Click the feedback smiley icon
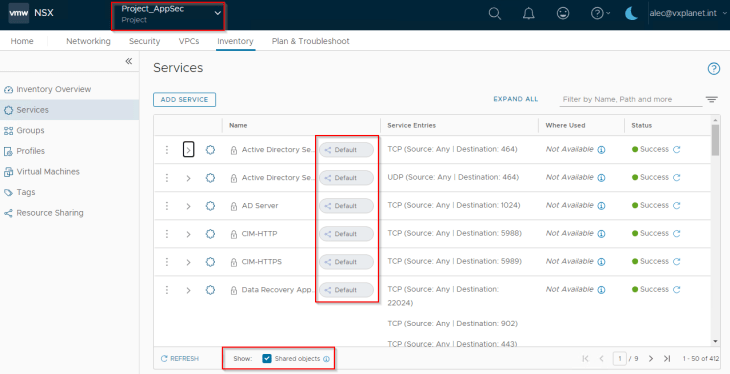 click(563, 14)
